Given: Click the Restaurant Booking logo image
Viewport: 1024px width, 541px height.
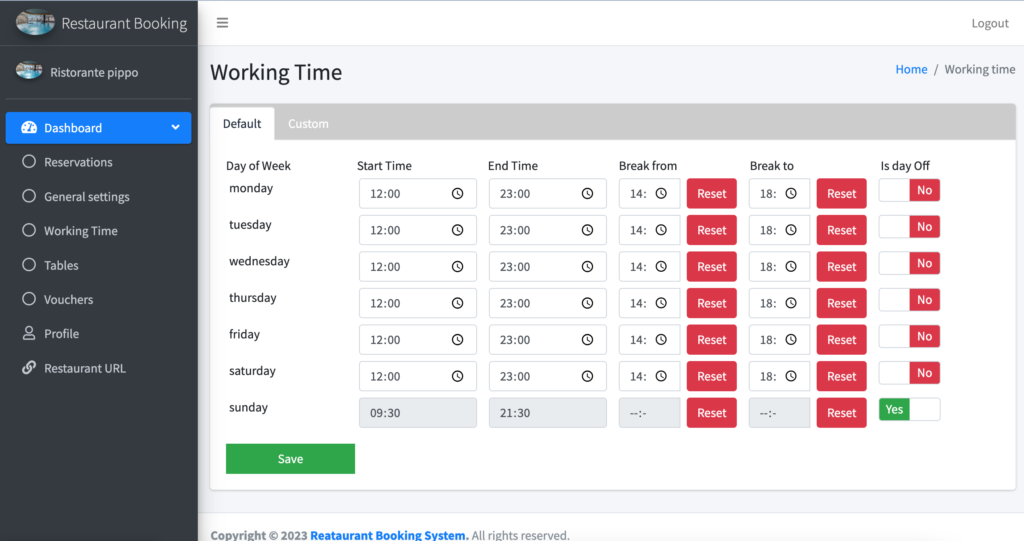Looking at the screenshot, I should (x=35, y=23).
